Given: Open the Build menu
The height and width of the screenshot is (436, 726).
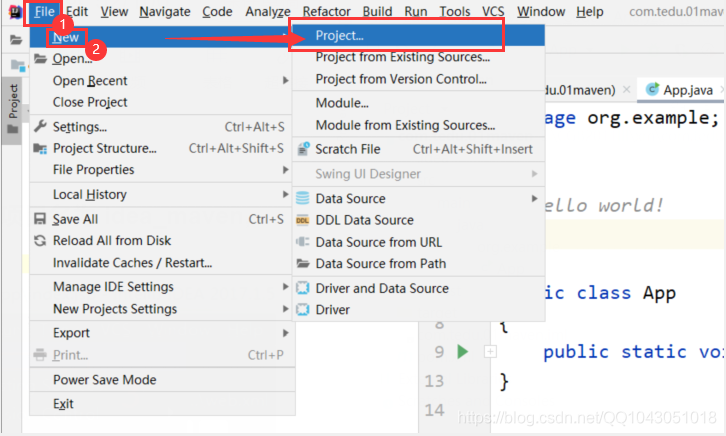Looking at the screenshot, I should click(x=377, y=12).
